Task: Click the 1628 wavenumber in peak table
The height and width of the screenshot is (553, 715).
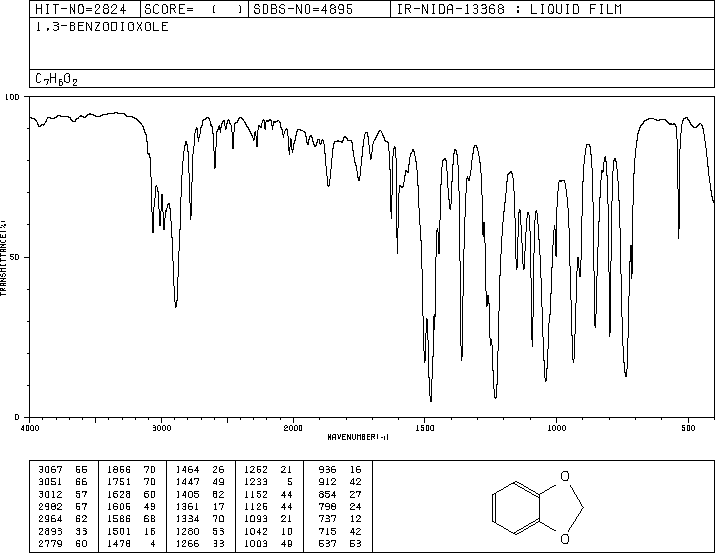Action: (119, 494)
